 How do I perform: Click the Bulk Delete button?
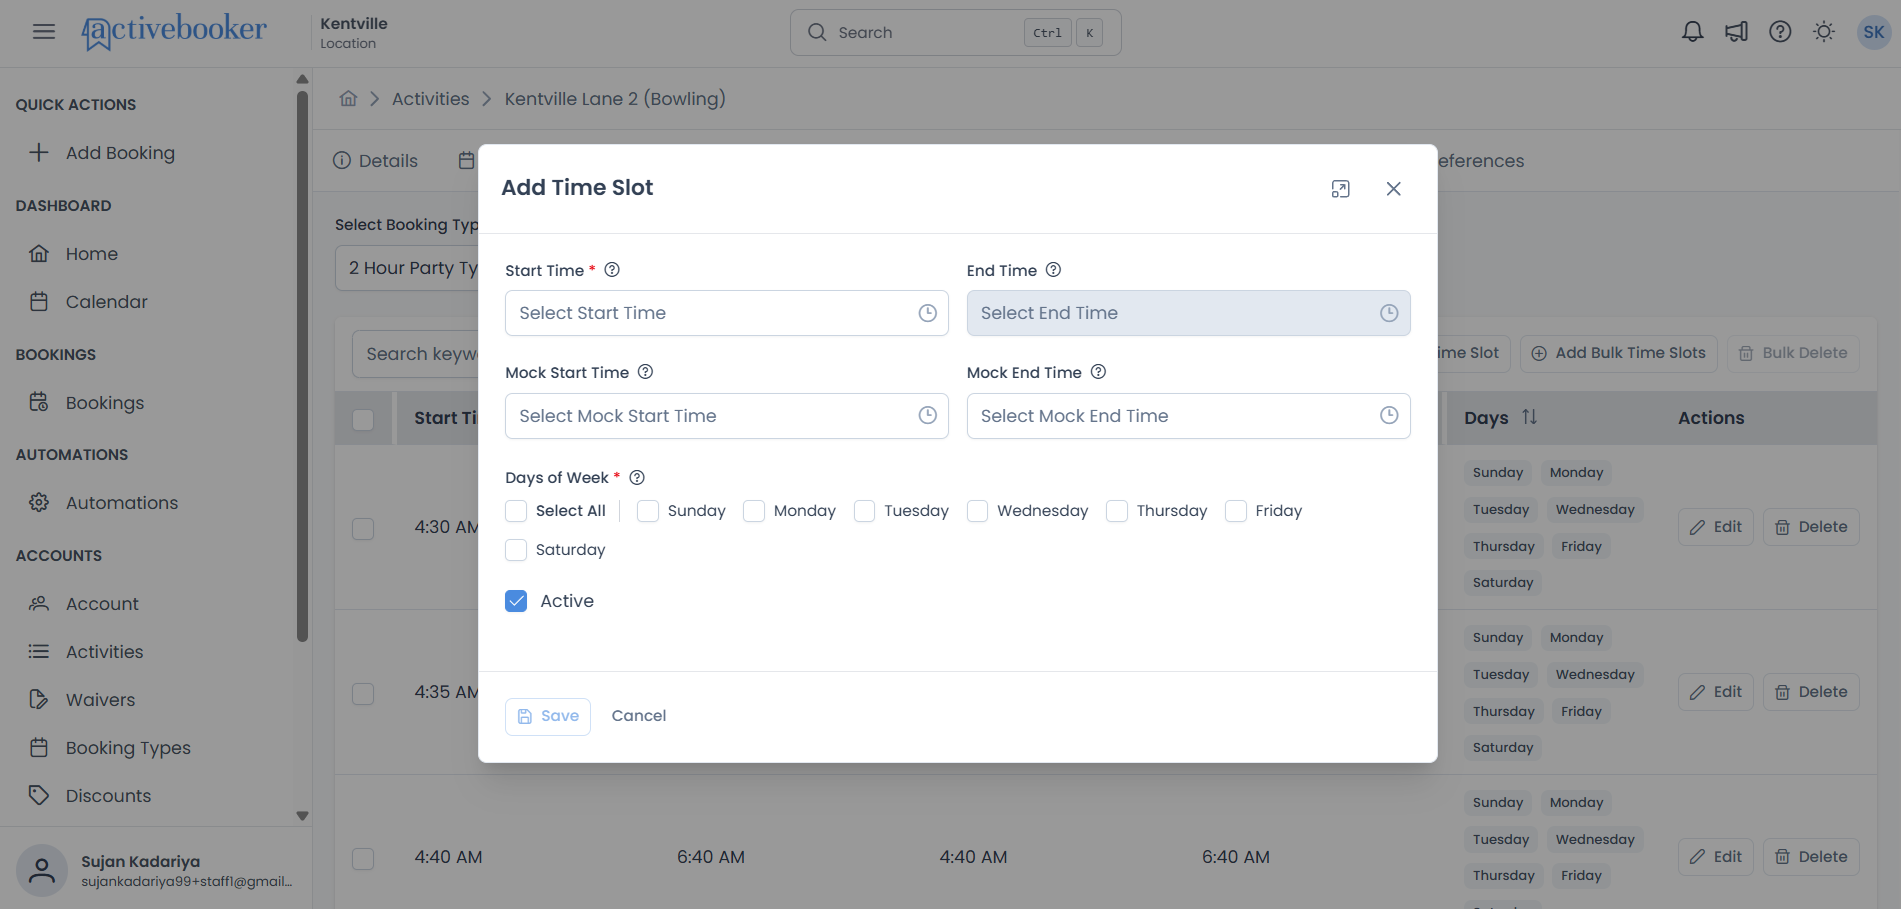pos(1793,353)
